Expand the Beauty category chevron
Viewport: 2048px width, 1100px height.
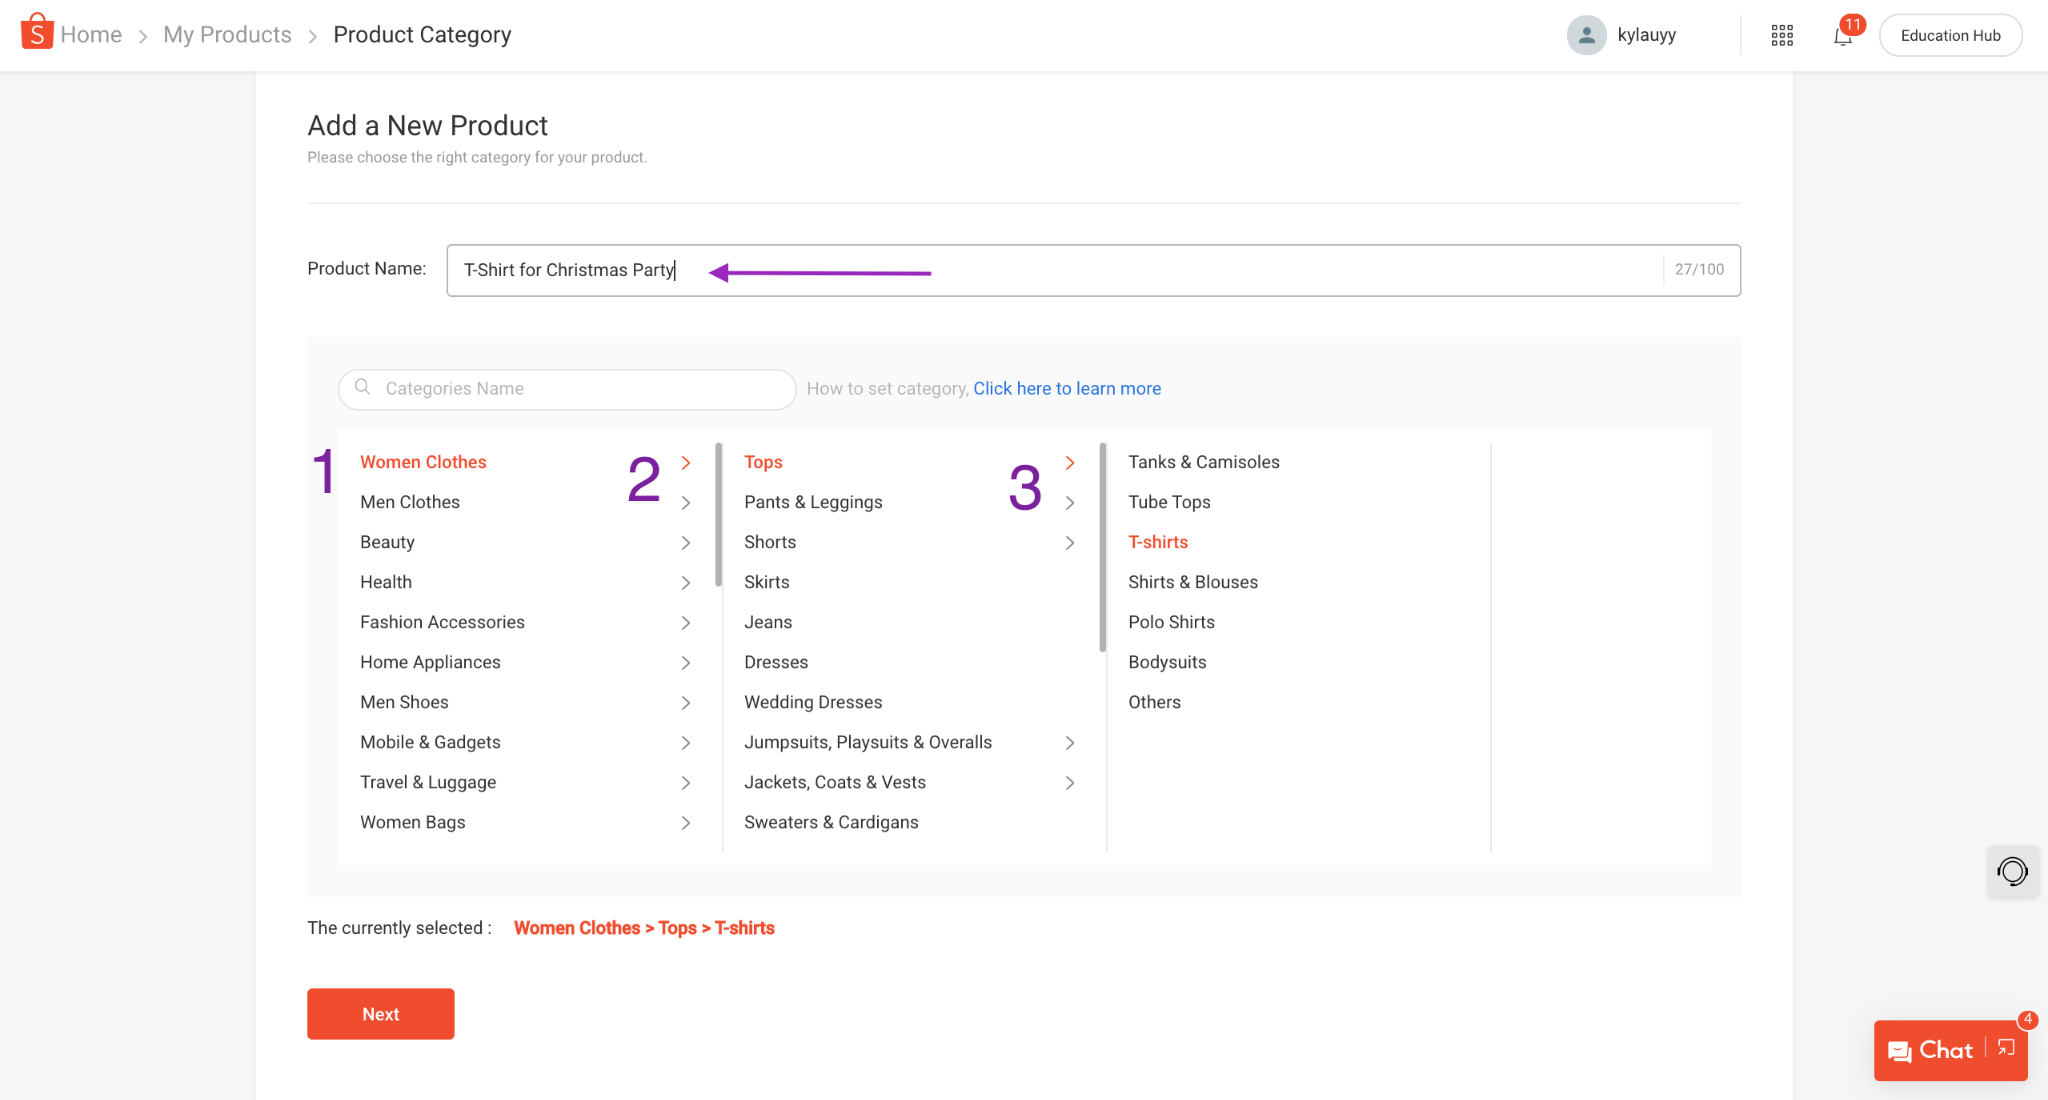pyautogui.click(x=686, y=542)
